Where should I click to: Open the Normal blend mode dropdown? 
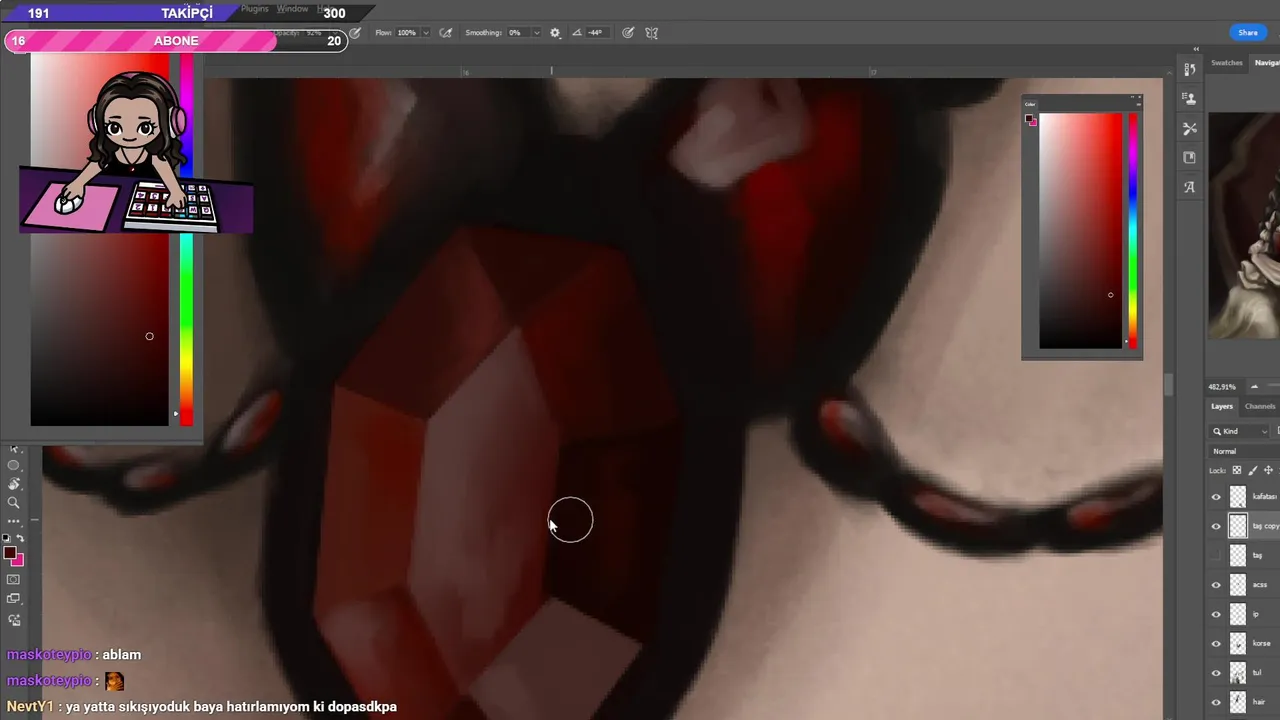[1244, 451]
